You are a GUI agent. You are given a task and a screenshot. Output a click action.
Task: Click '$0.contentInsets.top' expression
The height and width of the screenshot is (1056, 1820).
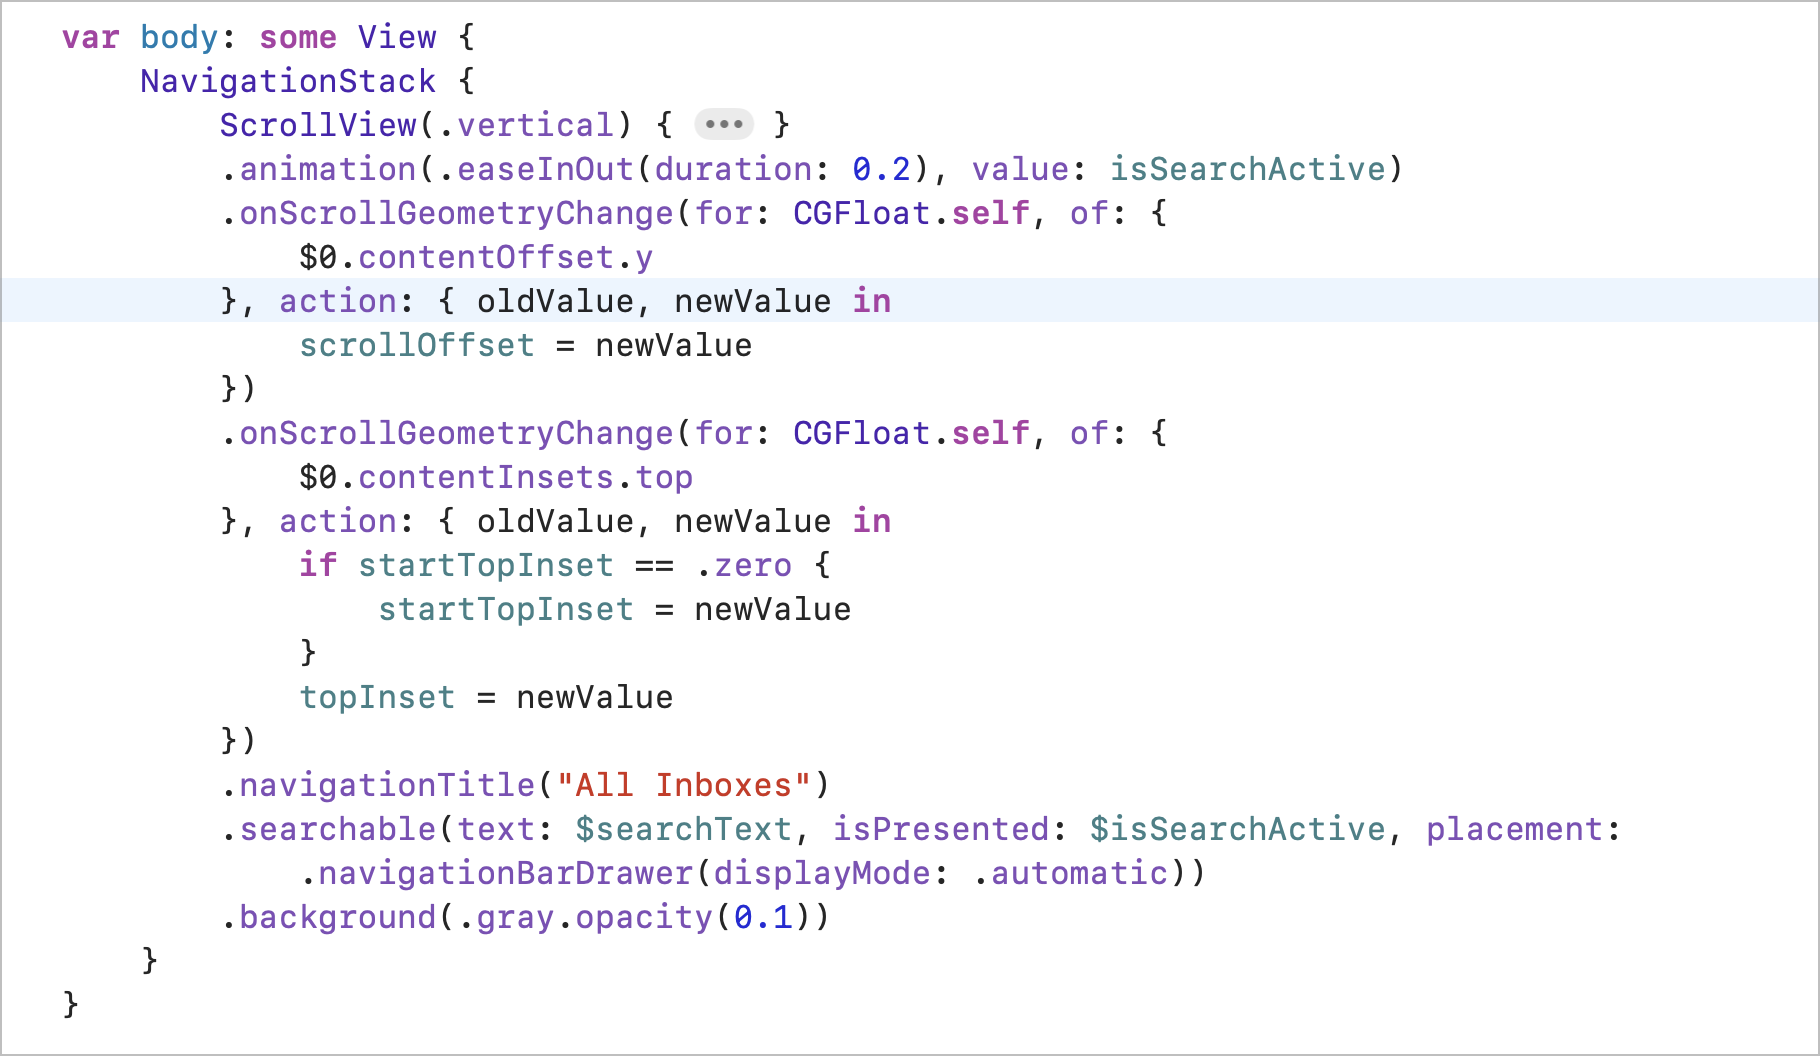point(496,477)
